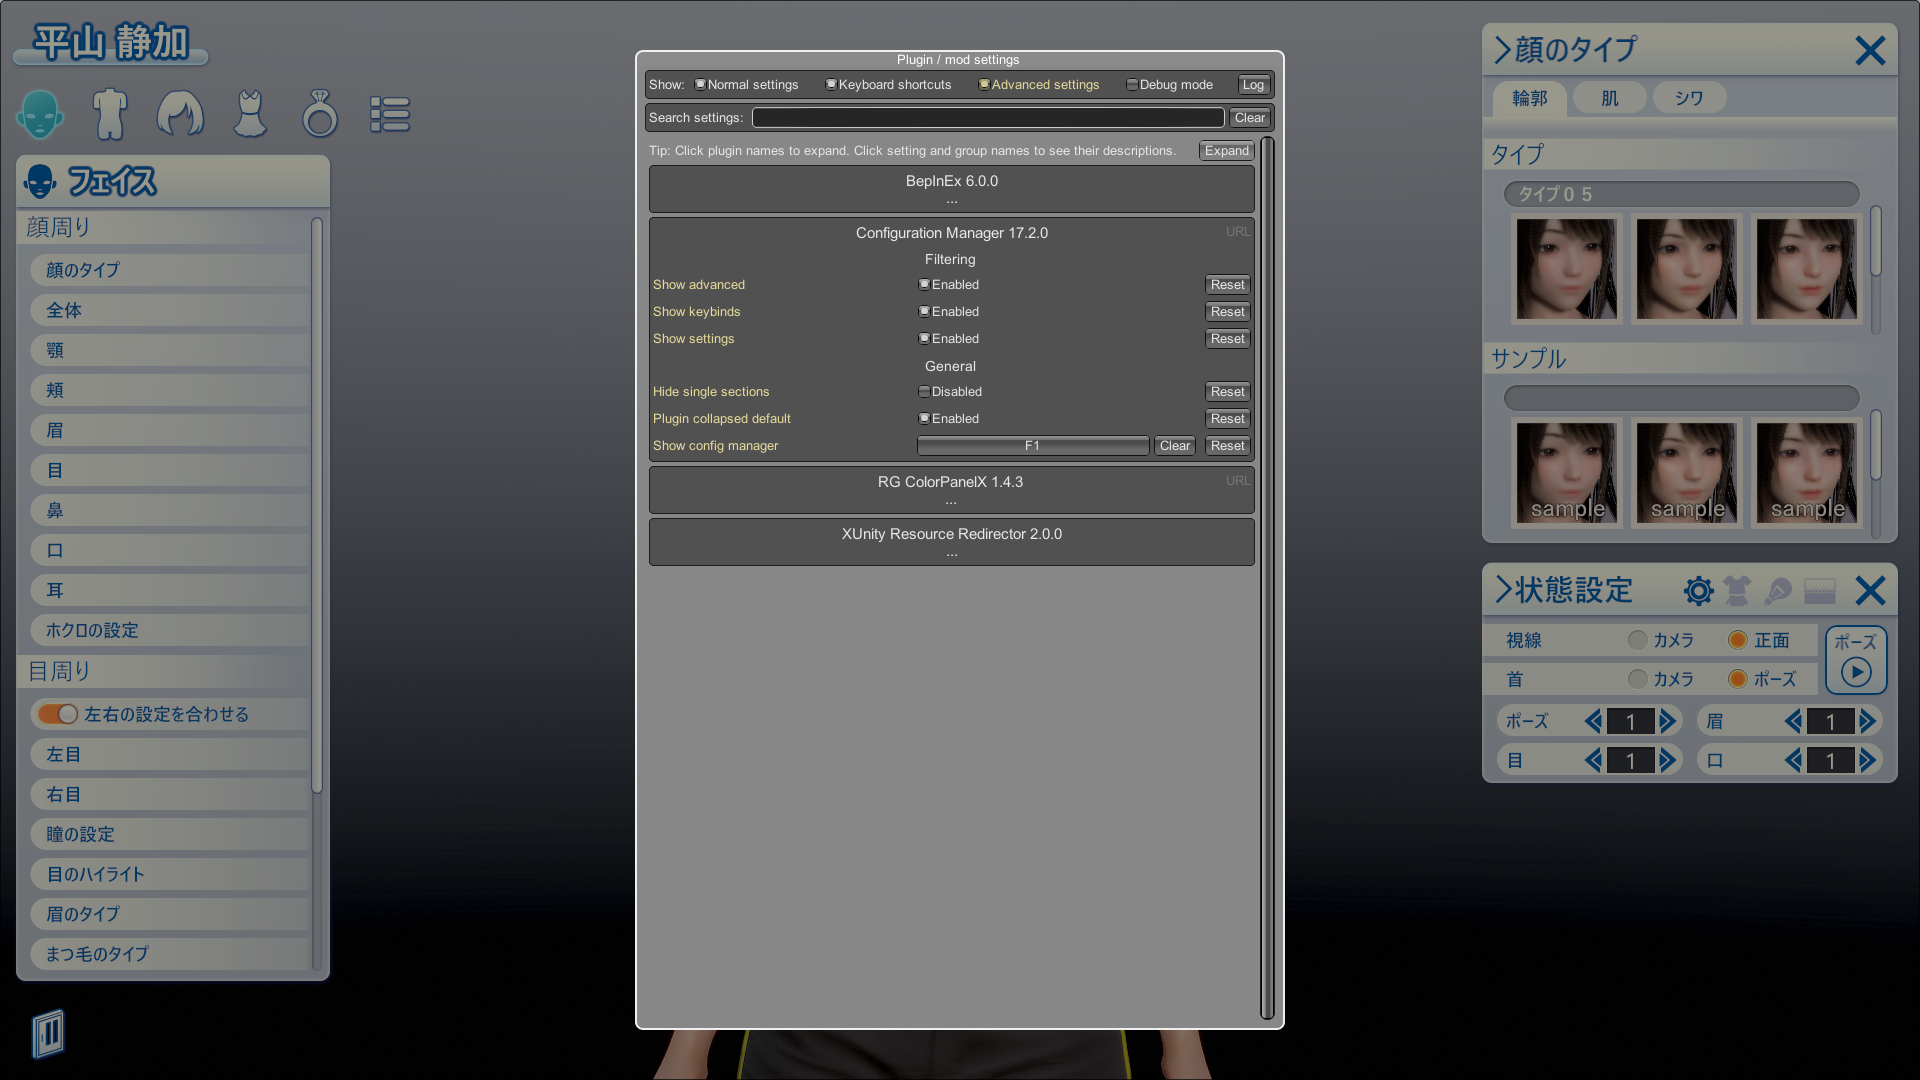Switch to the 肌 tab

click(x=1610, y=98)
